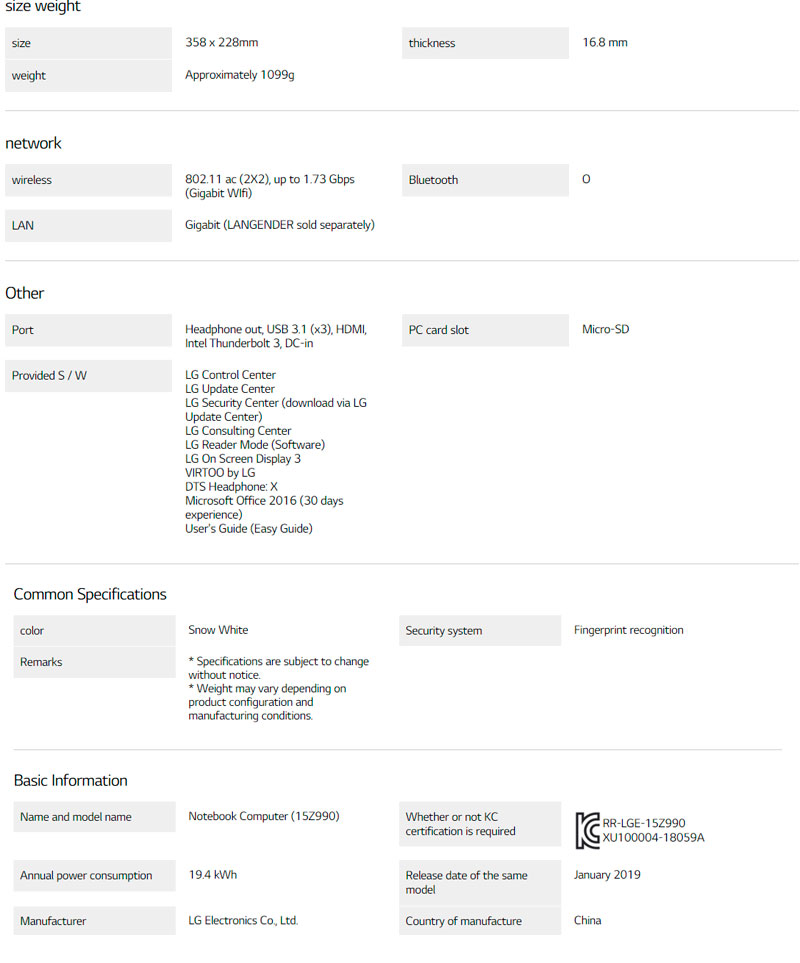Click the 'Snow White' color value
Screen dimensions: 800x963
tap(218, 630)
